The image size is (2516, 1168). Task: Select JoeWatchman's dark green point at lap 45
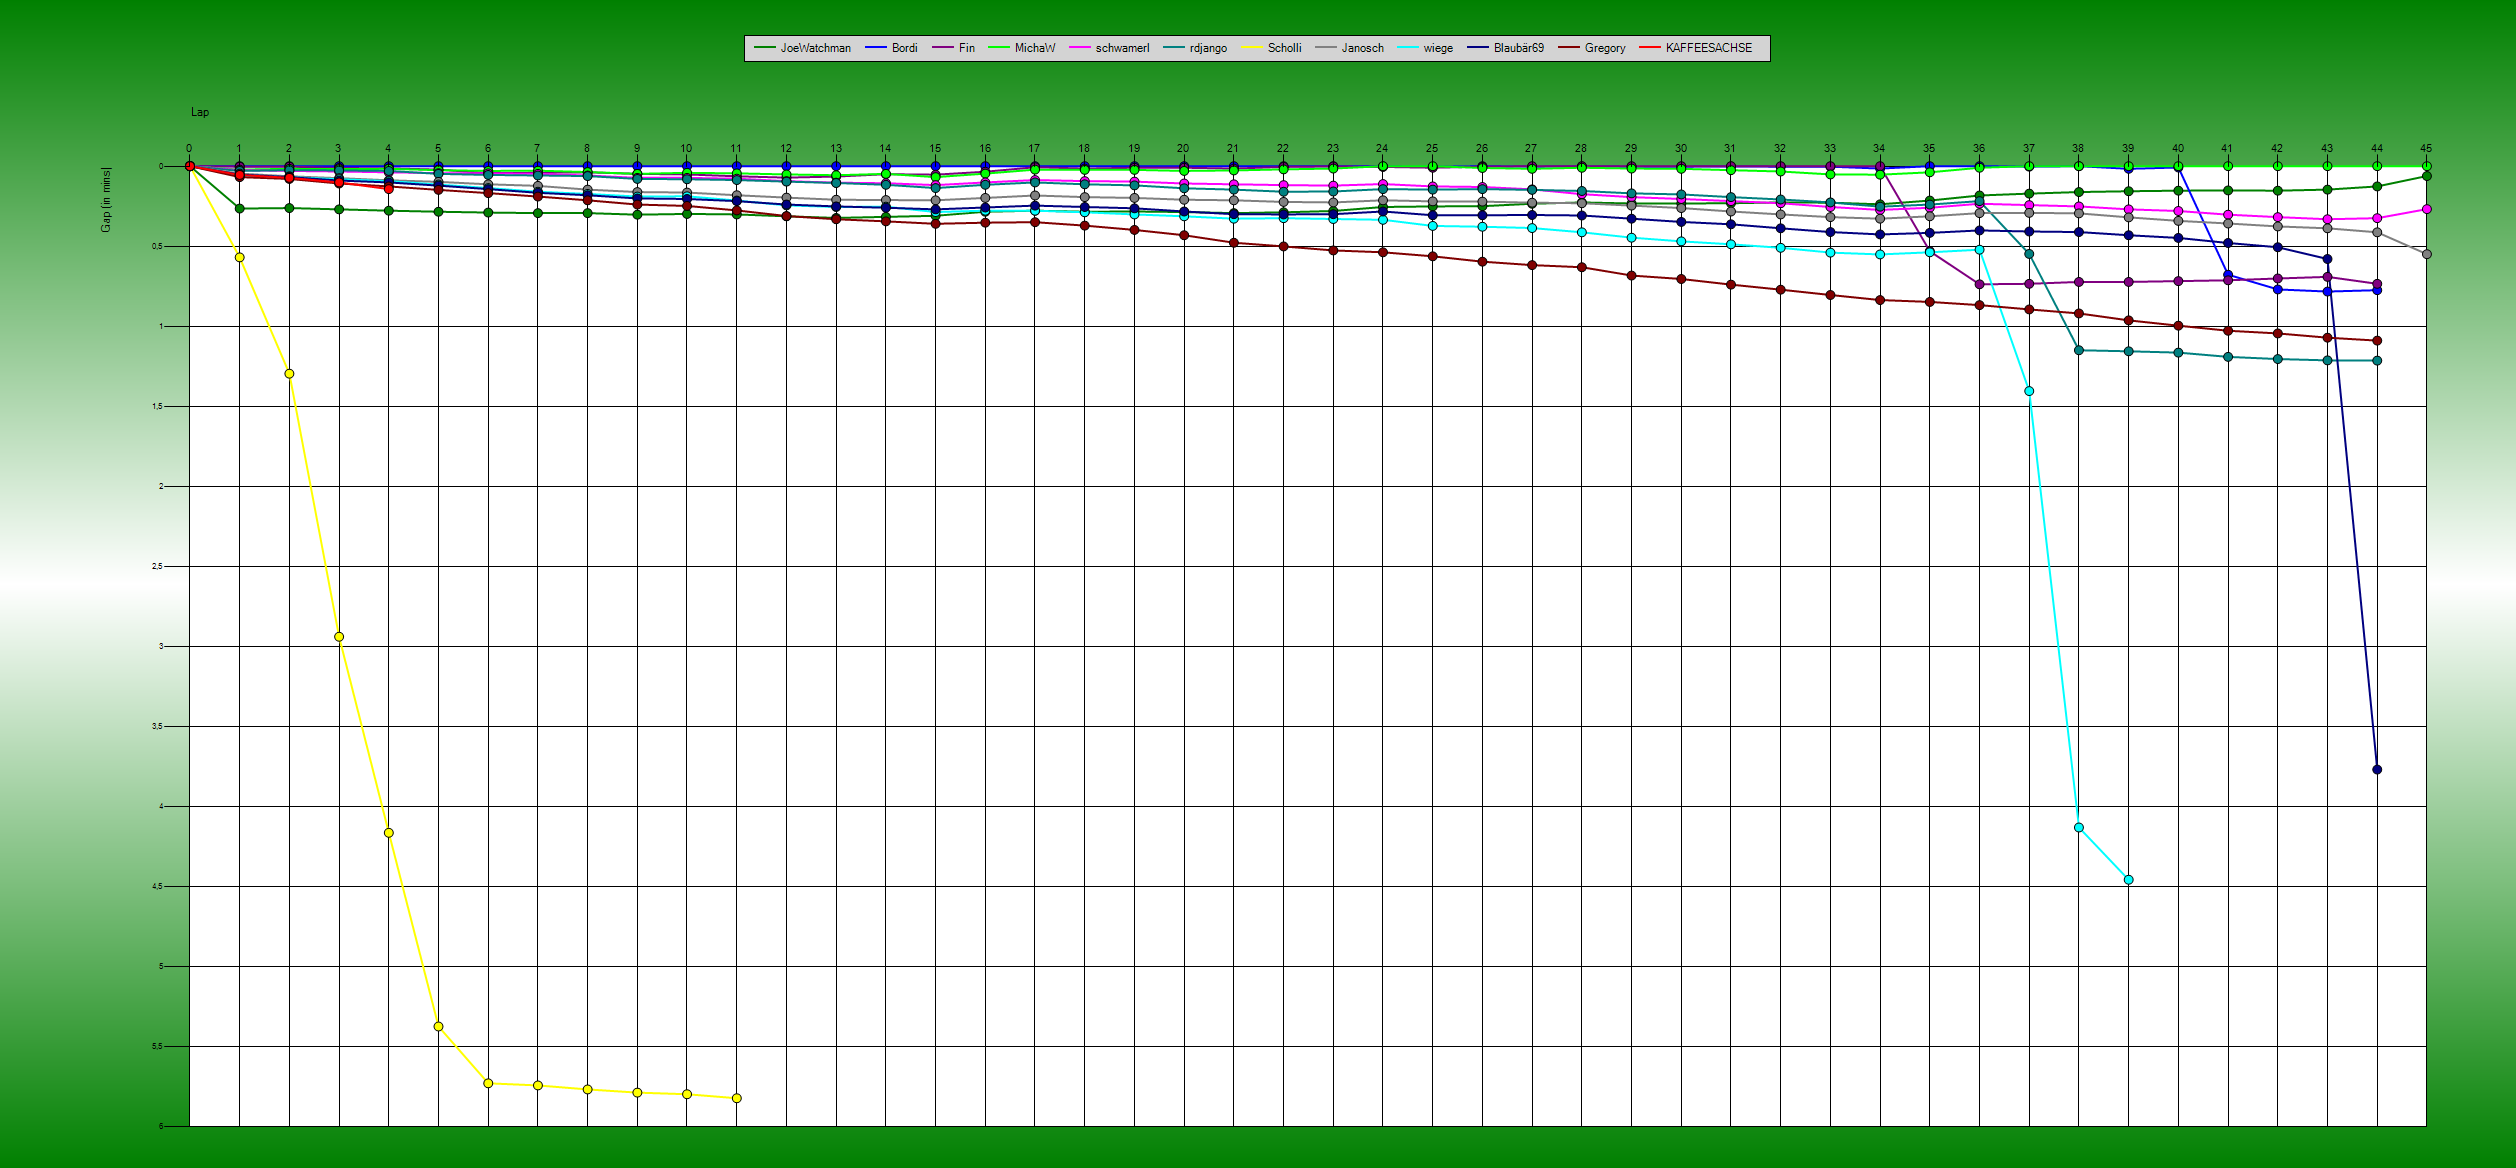(x=2427, y=176)
